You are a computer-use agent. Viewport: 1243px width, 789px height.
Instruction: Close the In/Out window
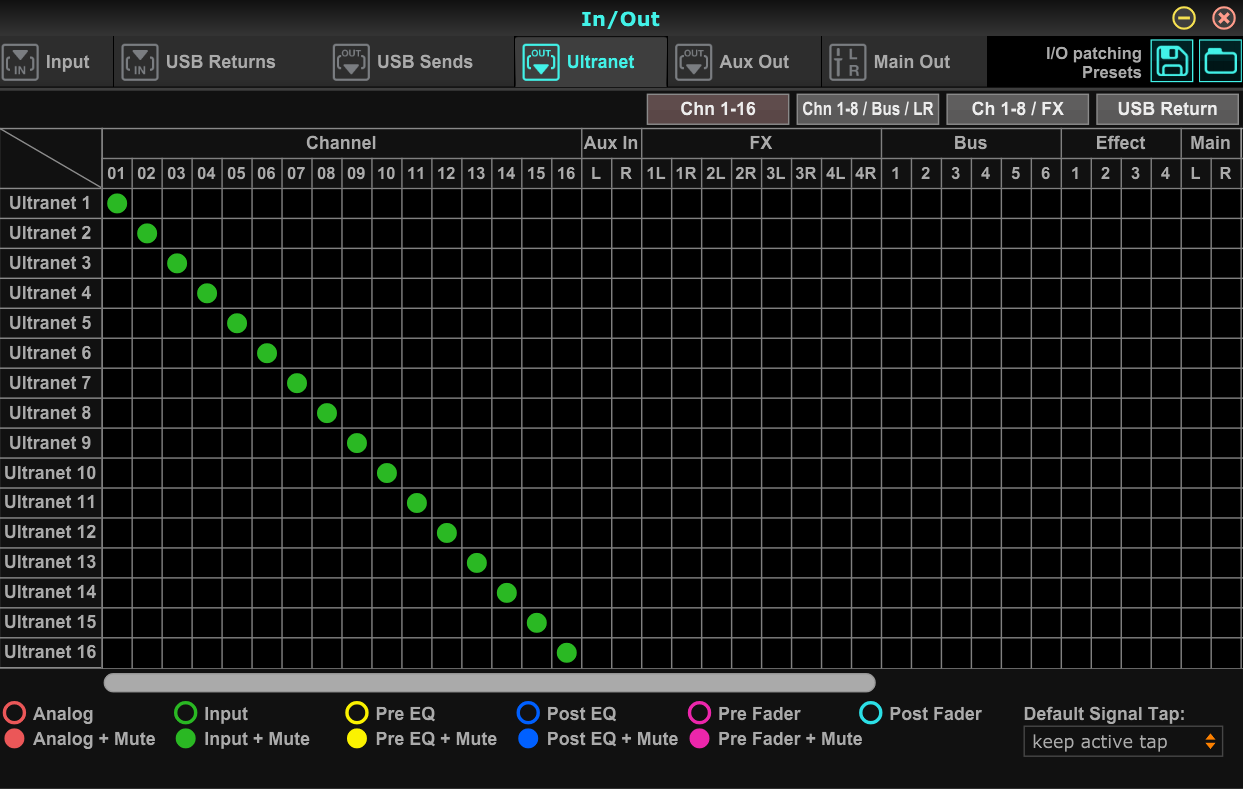tap(1223, 18)
